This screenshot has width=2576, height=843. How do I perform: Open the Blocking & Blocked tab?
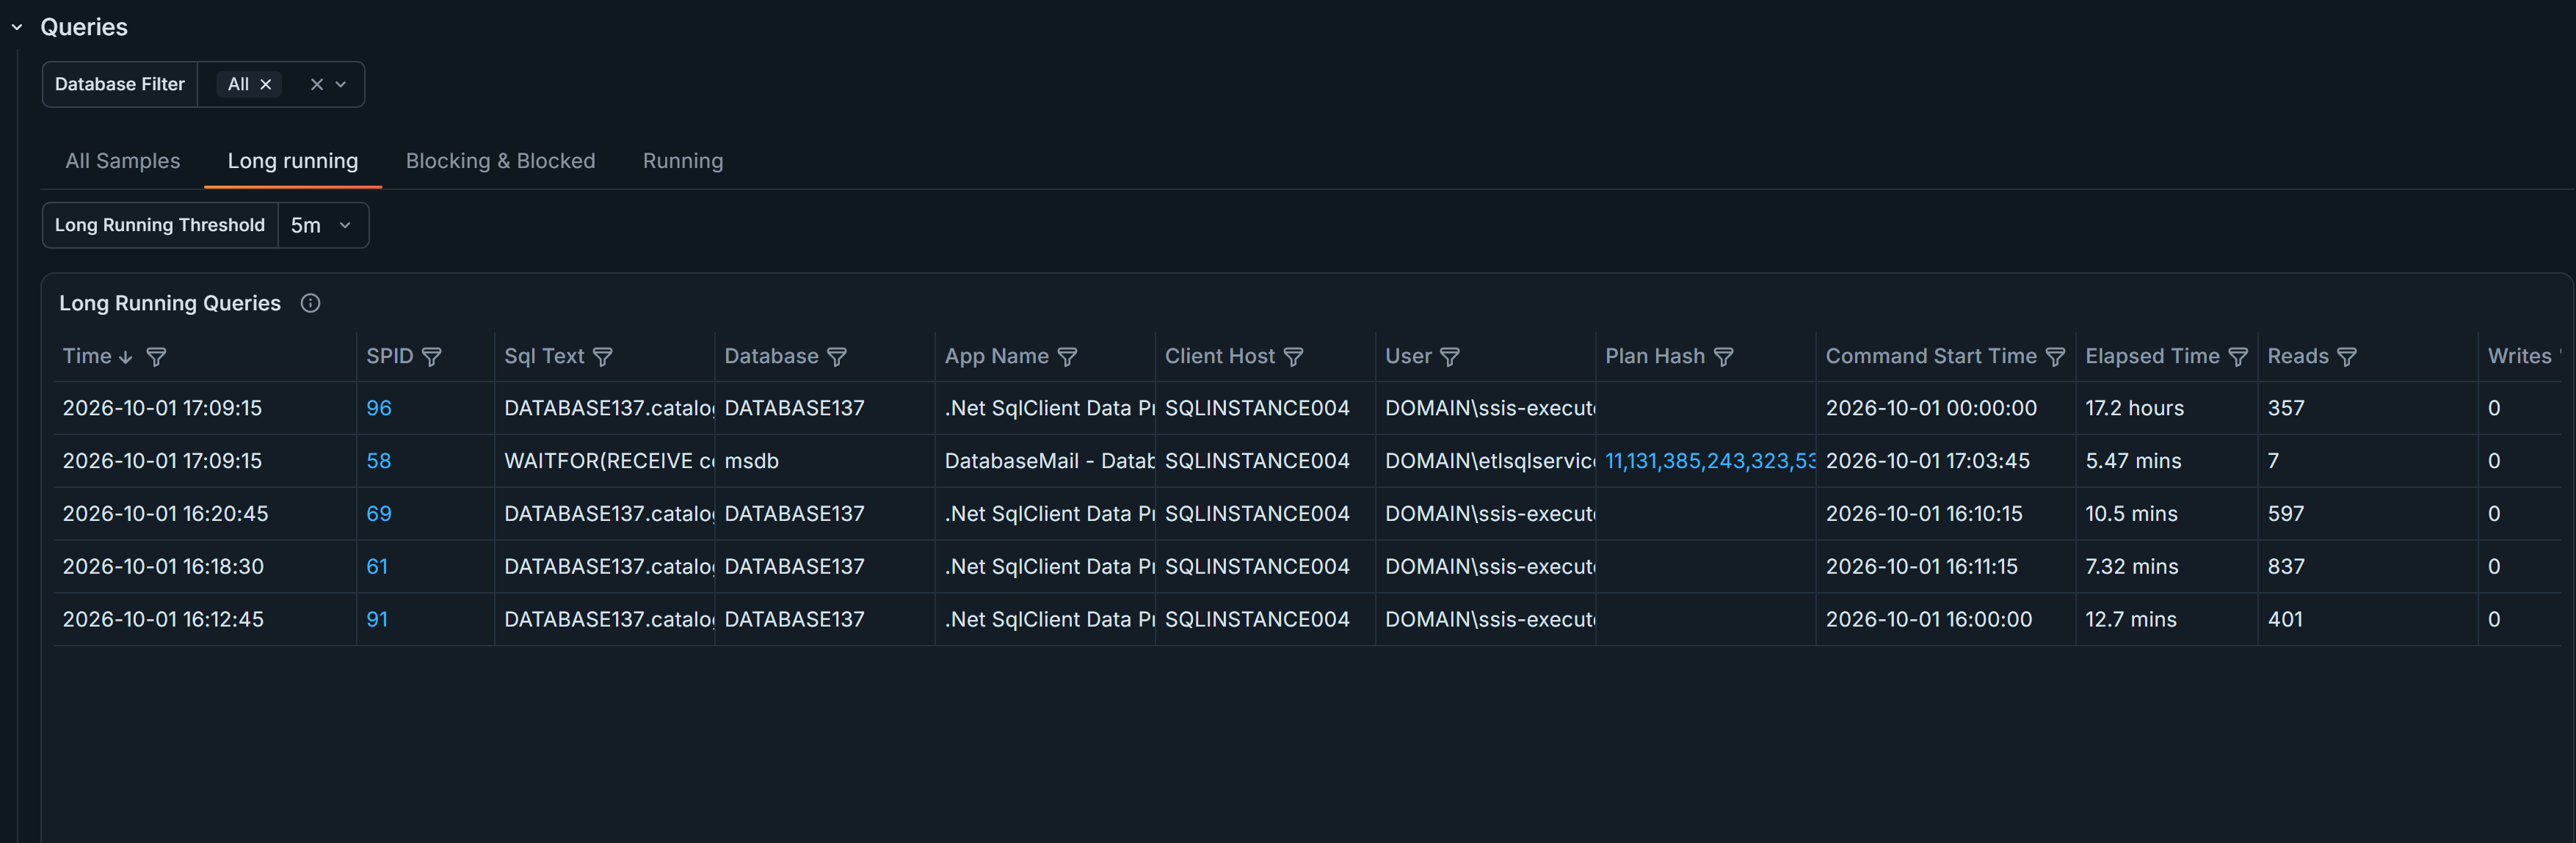(500, 161)
